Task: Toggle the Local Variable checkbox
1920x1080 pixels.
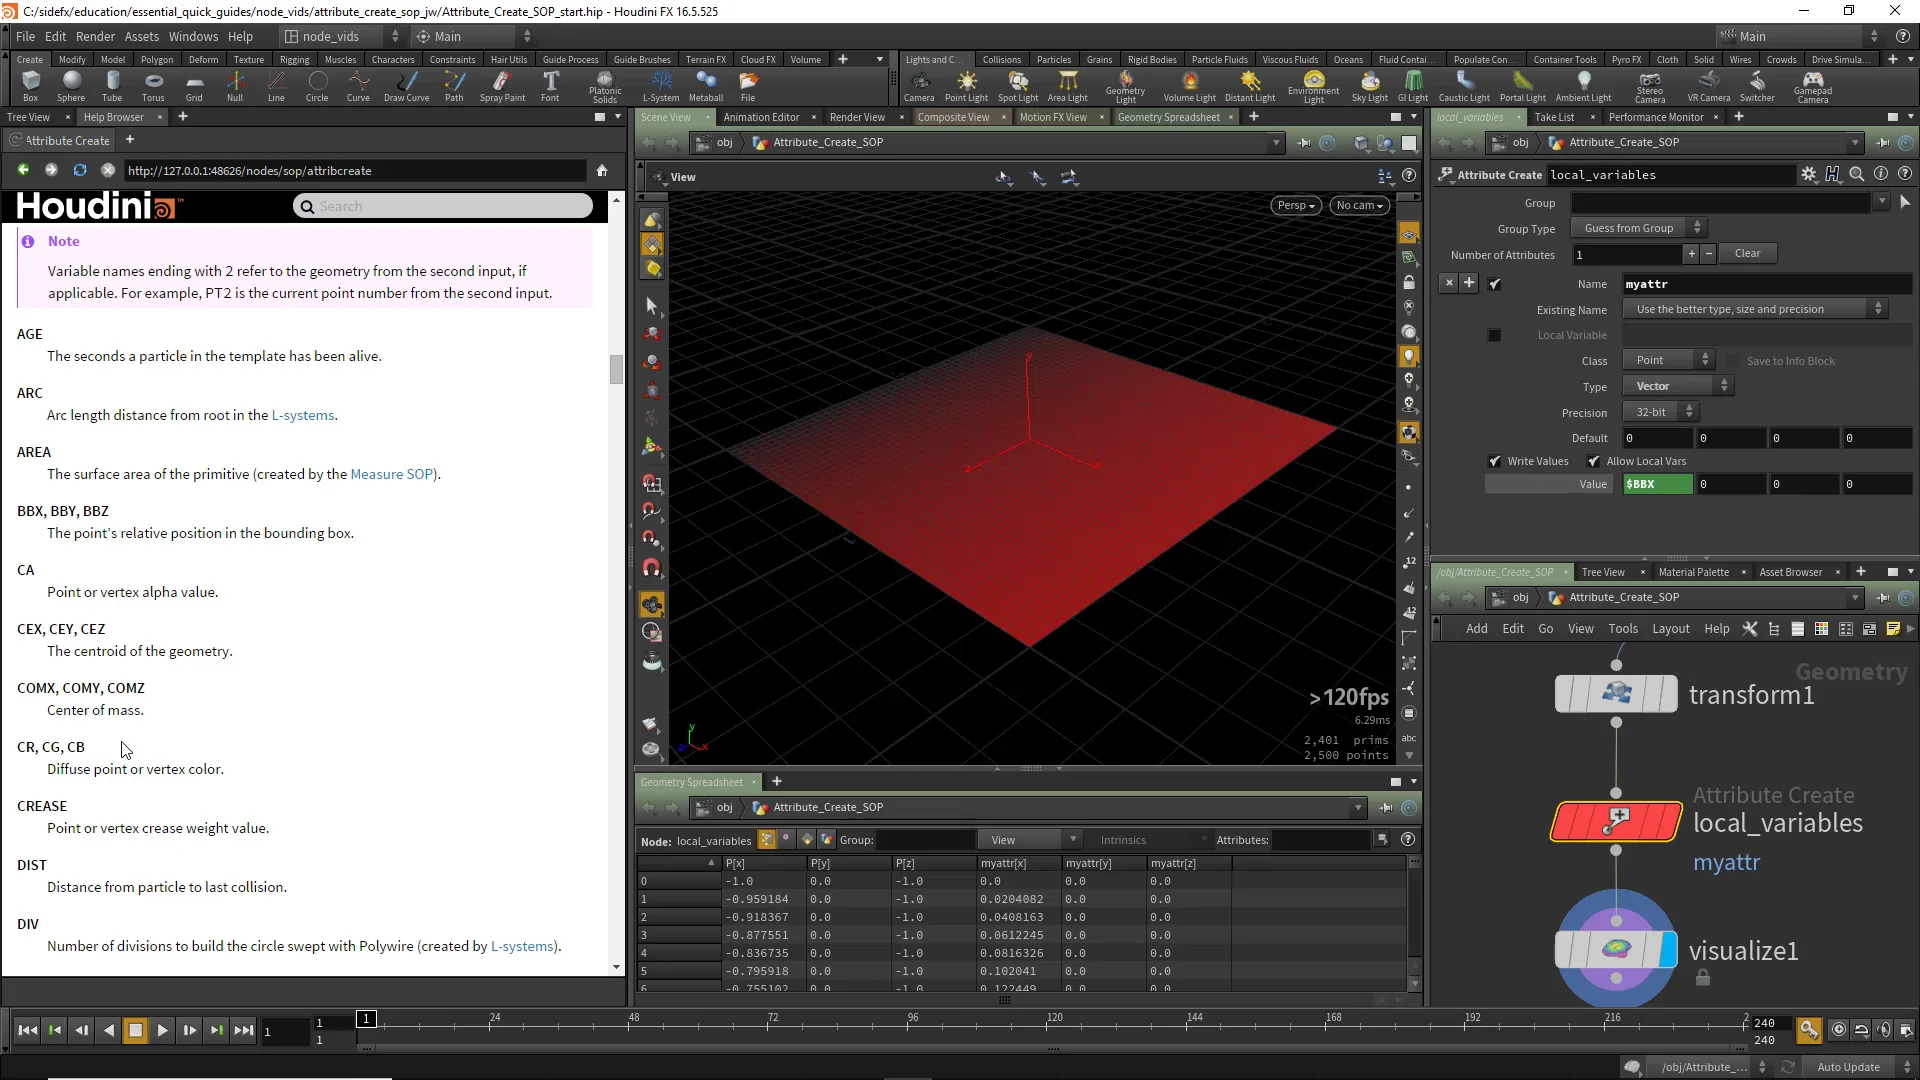Action: click(x=1494, y=335)
